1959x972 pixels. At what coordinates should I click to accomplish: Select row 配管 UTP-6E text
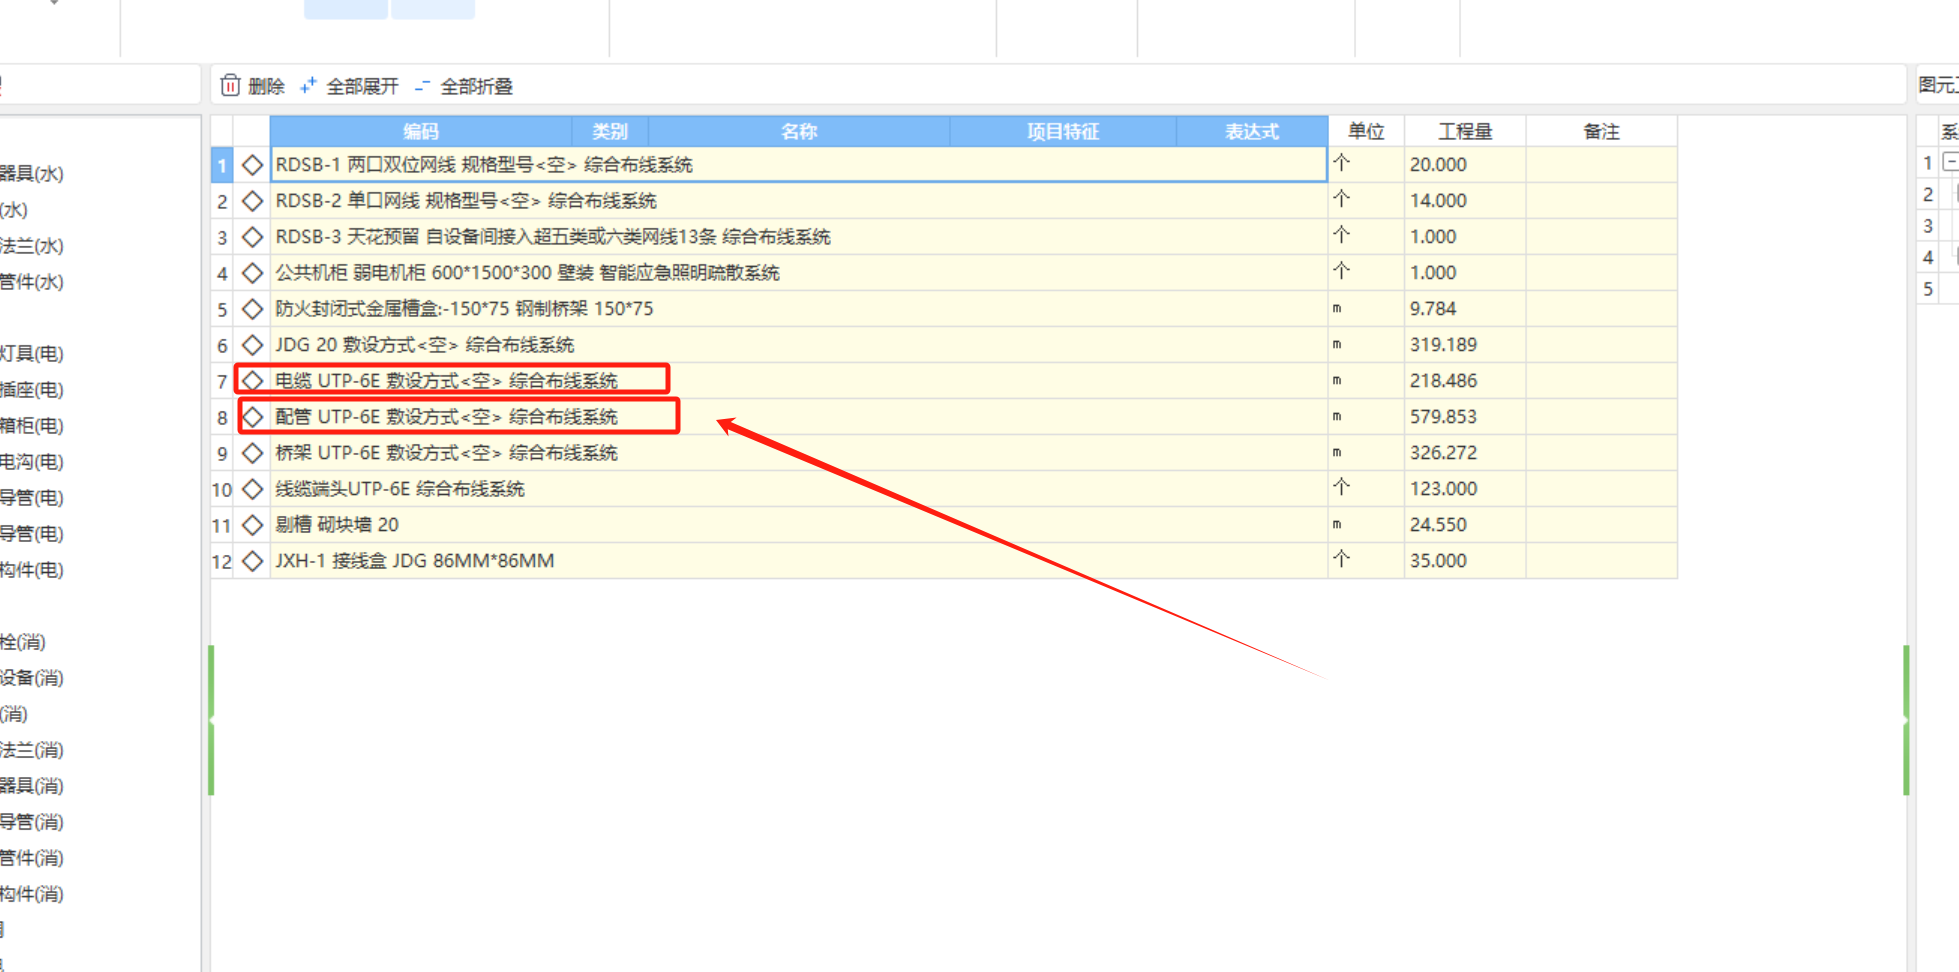446,417
